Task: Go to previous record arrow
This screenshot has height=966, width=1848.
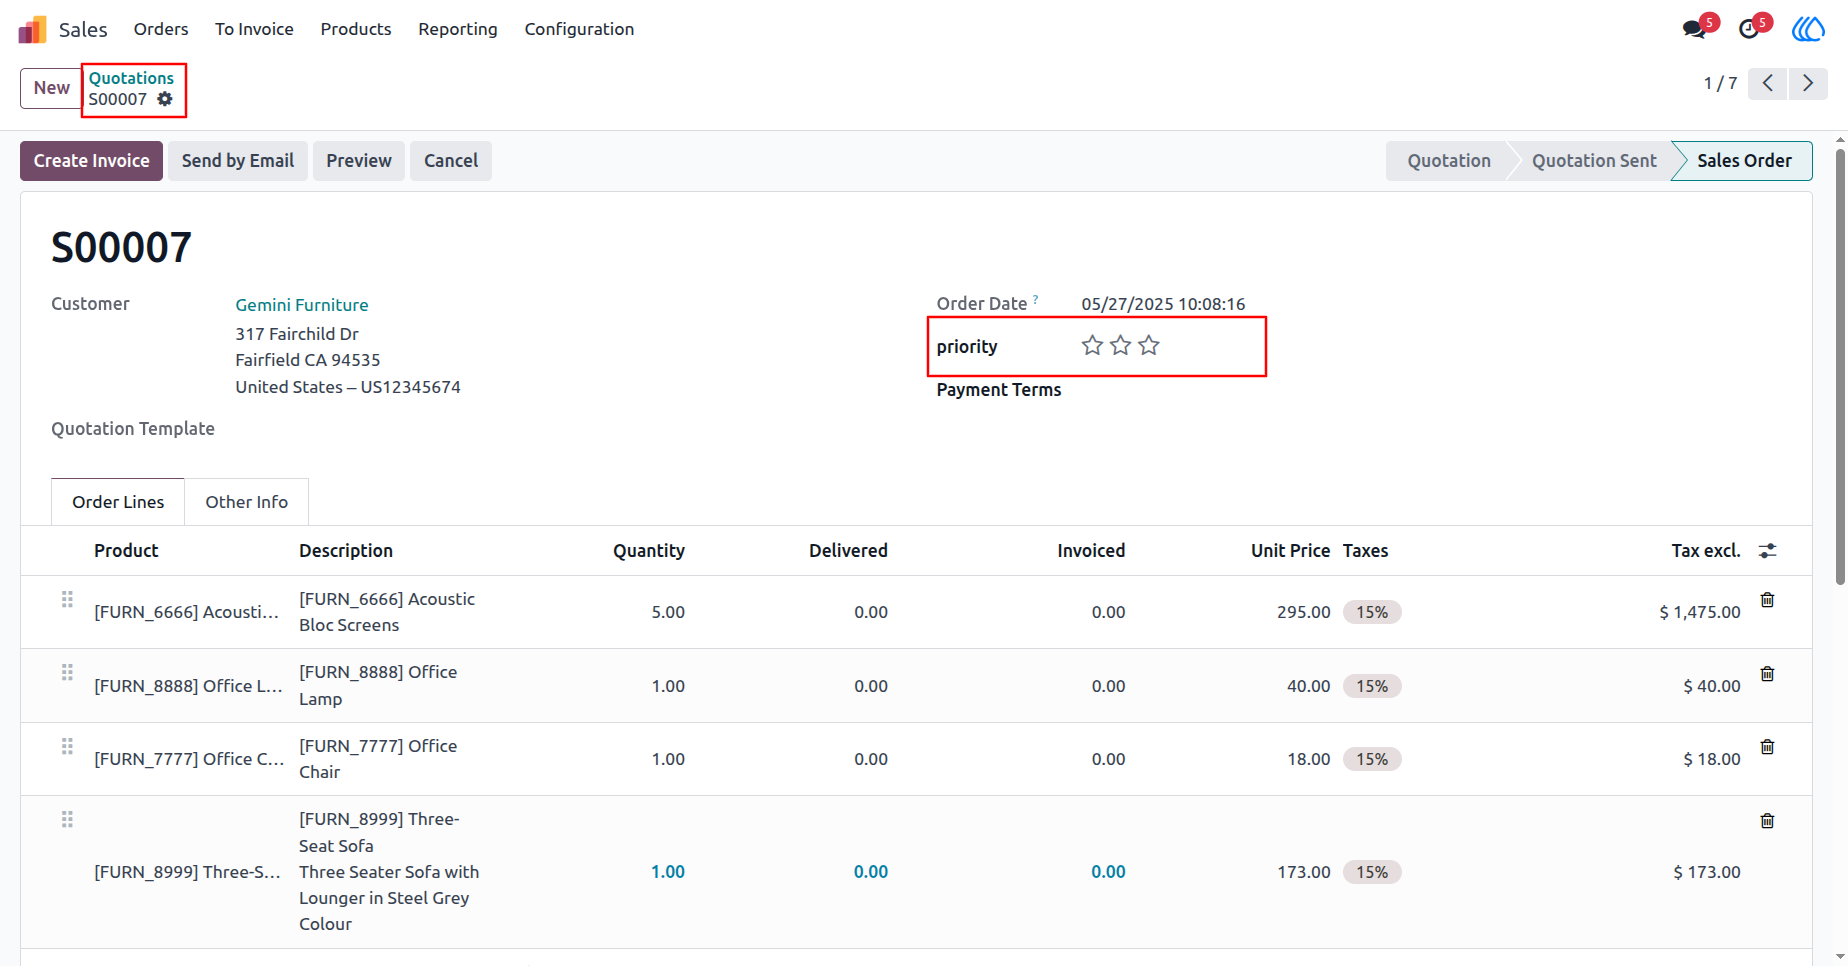Action: point(1768,83)
